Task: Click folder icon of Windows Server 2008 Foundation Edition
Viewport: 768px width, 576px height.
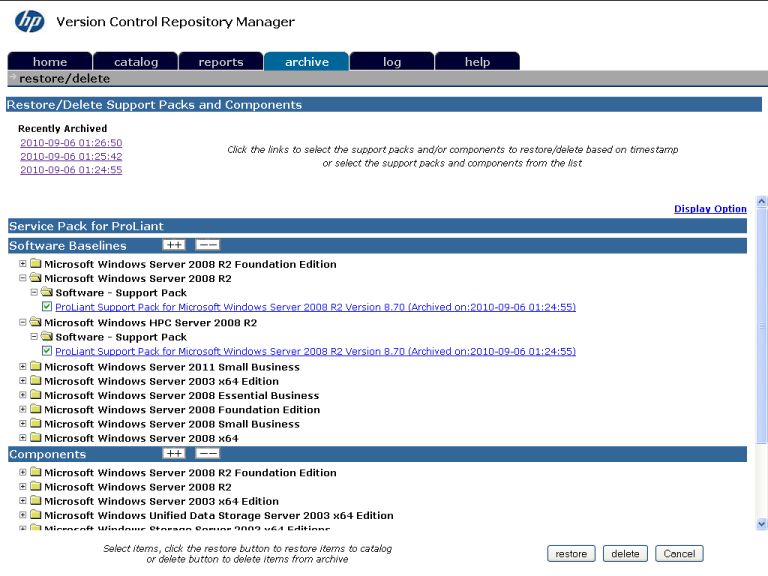Action: pos(35,409)
